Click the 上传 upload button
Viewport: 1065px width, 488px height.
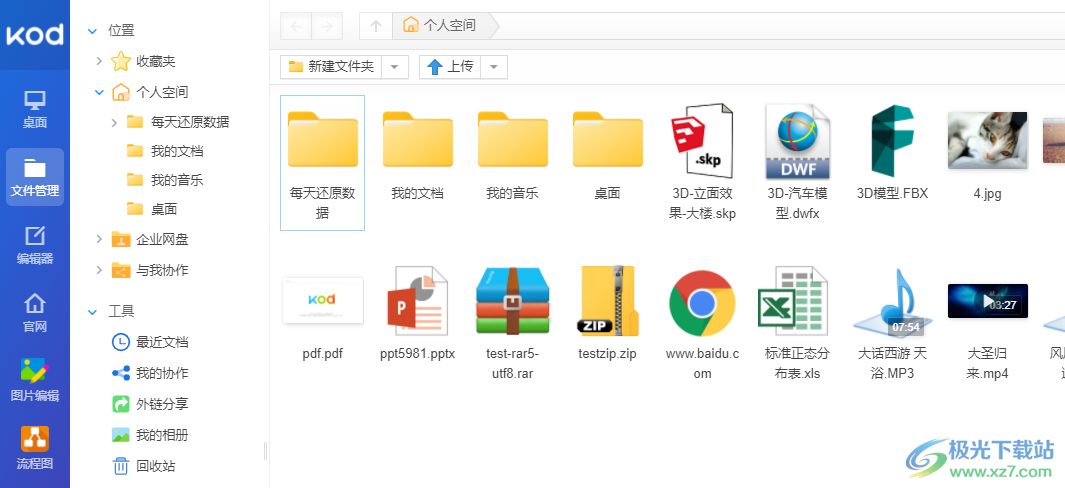[x=450, y=67]
